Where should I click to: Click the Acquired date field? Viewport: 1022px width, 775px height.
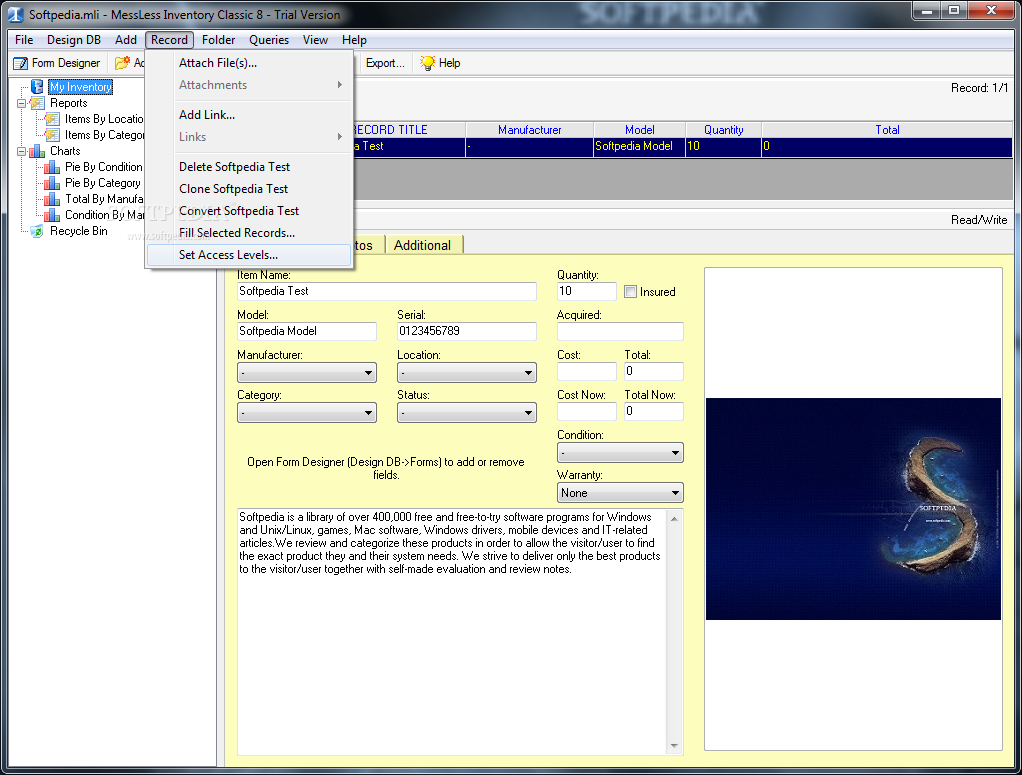tap(620, 331)
